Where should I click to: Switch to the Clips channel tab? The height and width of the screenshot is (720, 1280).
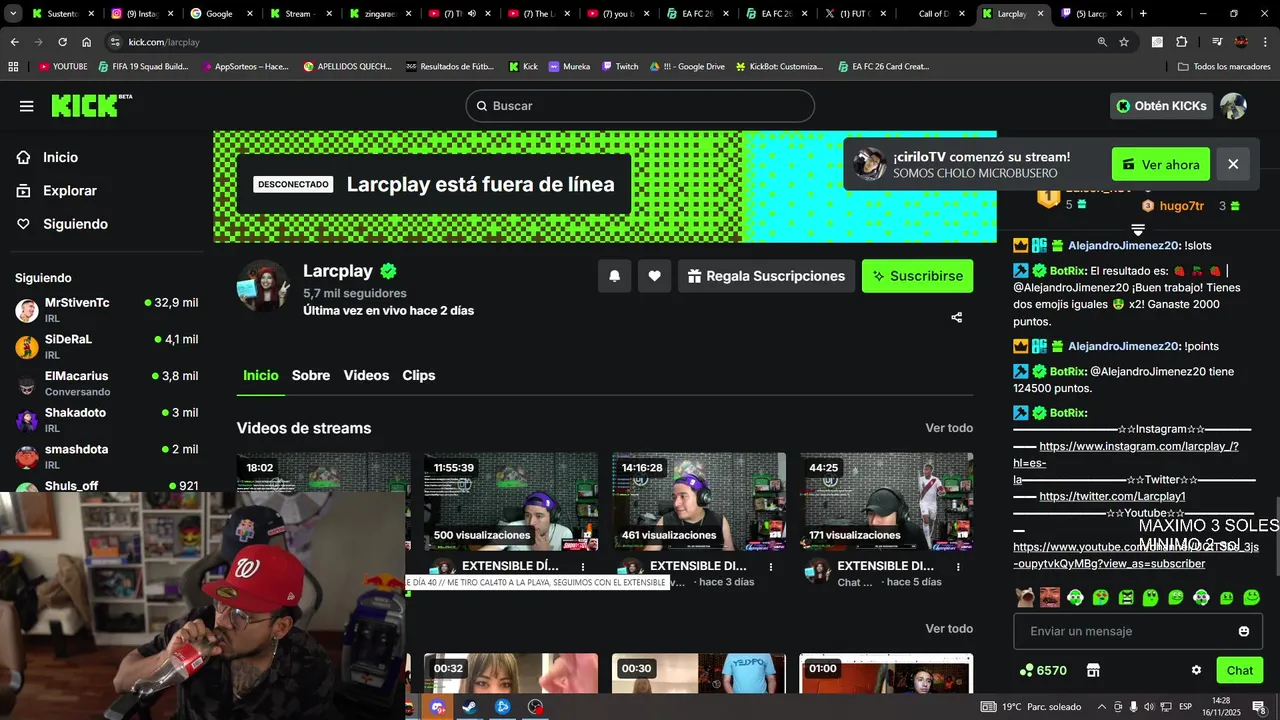point(419,375)
